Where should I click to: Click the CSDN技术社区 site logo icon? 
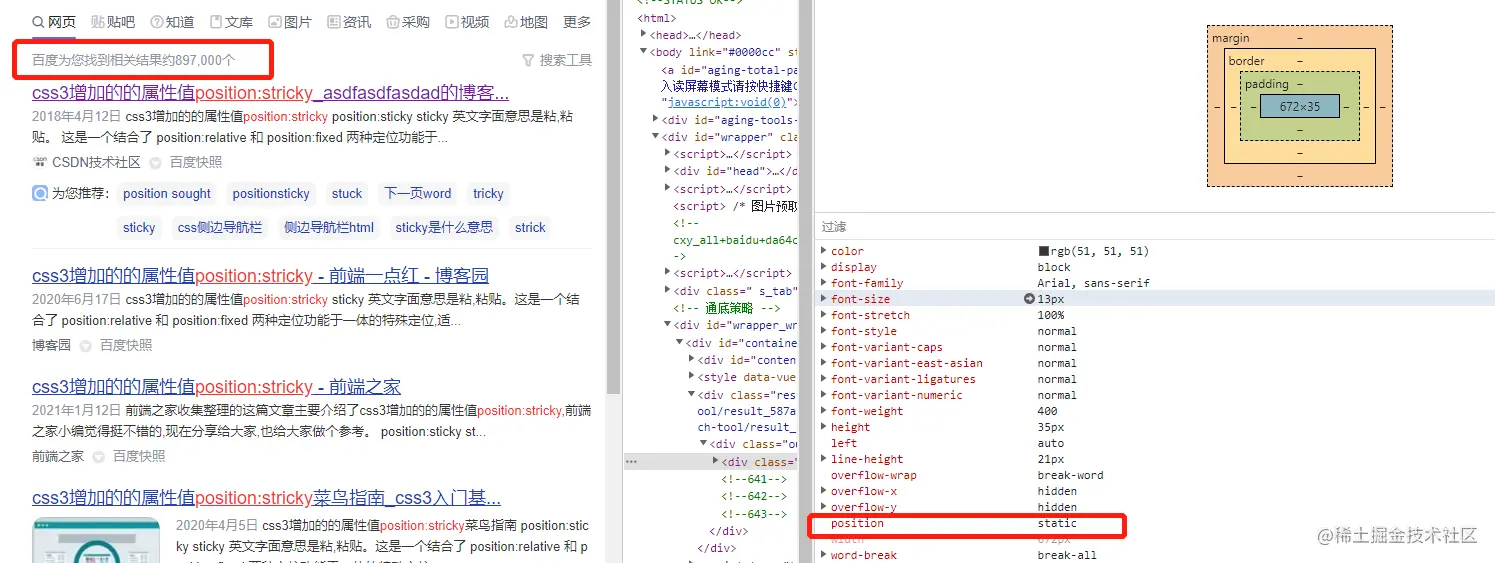point(40,162)
